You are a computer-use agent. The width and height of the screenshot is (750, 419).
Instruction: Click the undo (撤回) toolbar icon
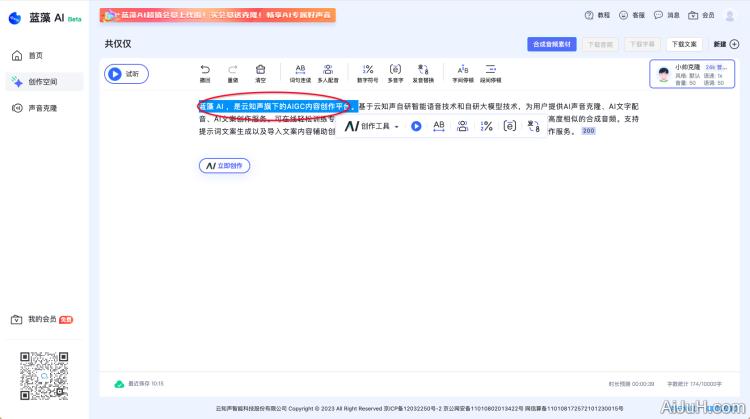tap(205, 72)
